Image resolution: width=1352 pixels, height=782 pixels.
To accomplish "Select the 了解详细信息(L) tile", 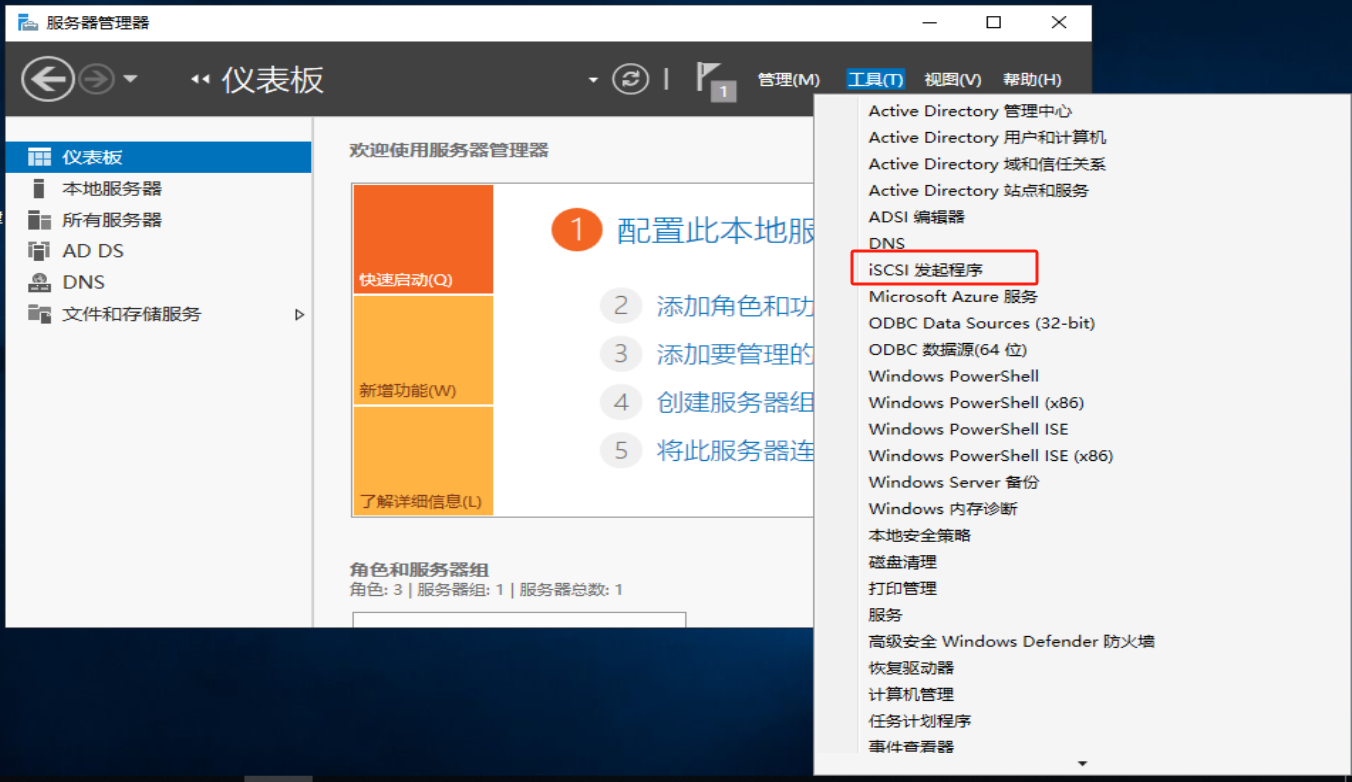I will [x=423, y=461].
